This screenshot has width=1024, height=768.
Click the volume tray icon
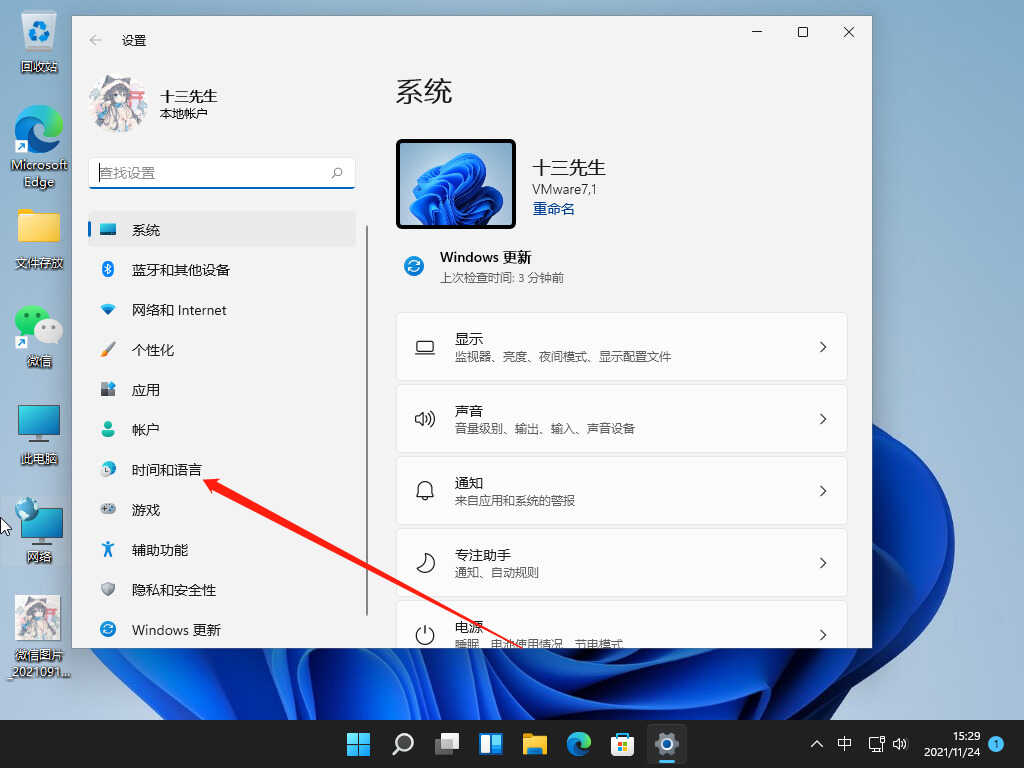click(900, 744)
